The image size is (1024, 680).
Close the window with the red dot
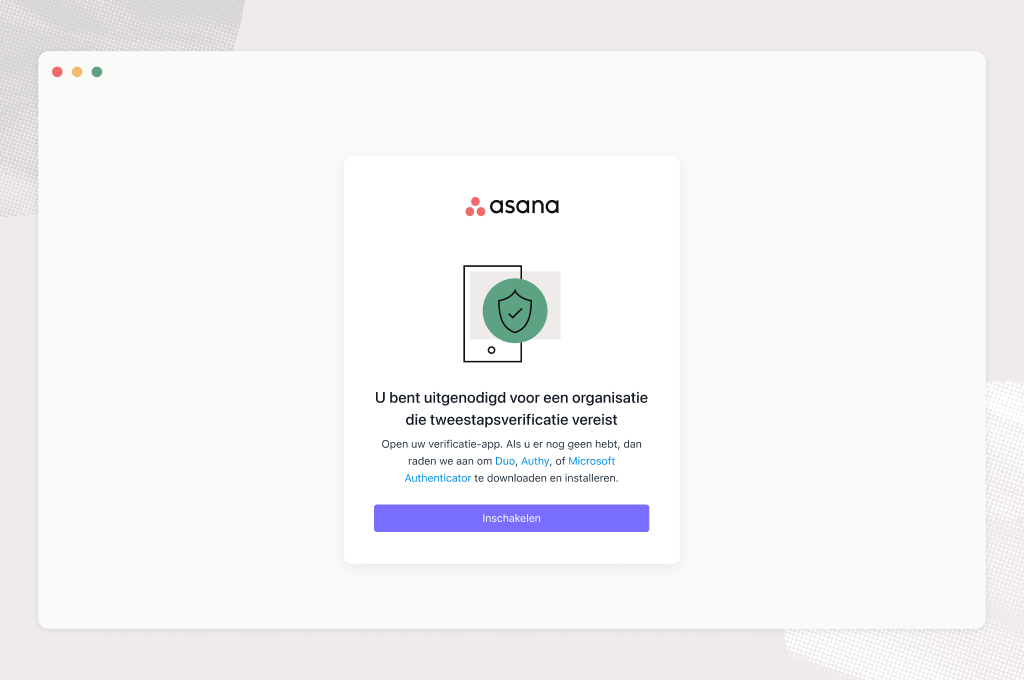click(x=57, y=72)
